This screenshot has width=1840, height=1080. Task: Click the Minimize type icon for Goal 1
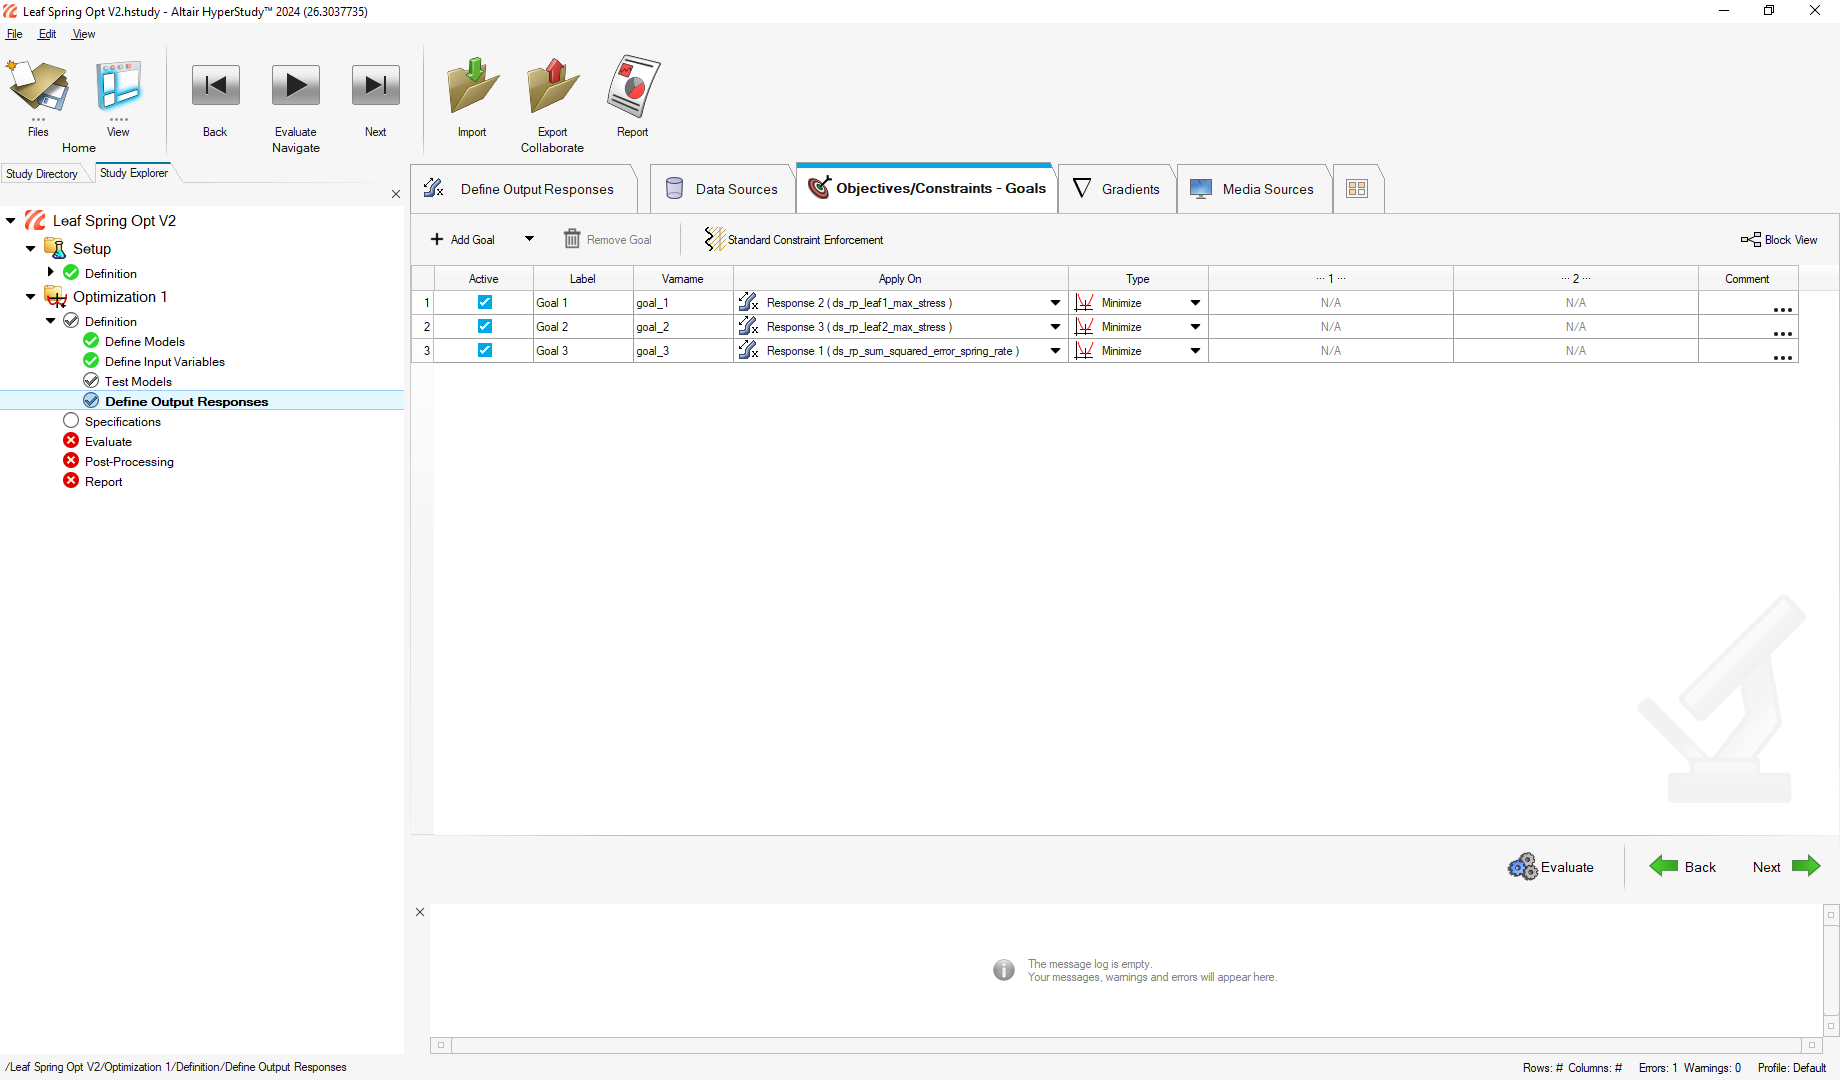(x=1084, y=302)
